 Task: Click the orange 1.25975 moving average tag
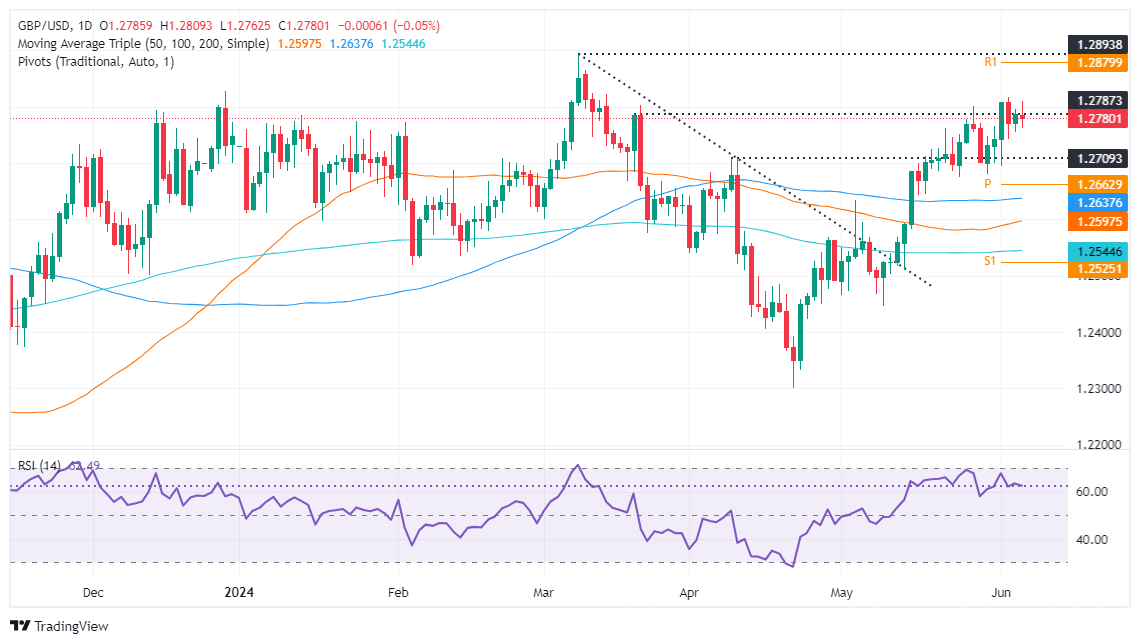tap(1098, 221)
